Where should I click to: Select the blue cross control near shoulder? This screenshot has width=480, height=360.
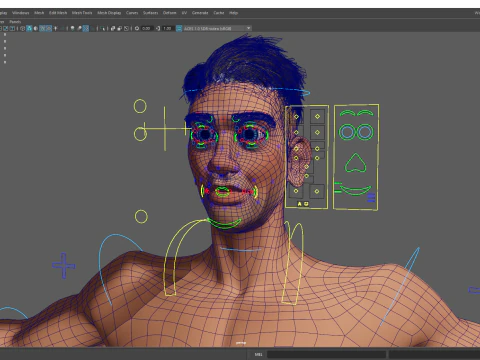click(64, 266)
